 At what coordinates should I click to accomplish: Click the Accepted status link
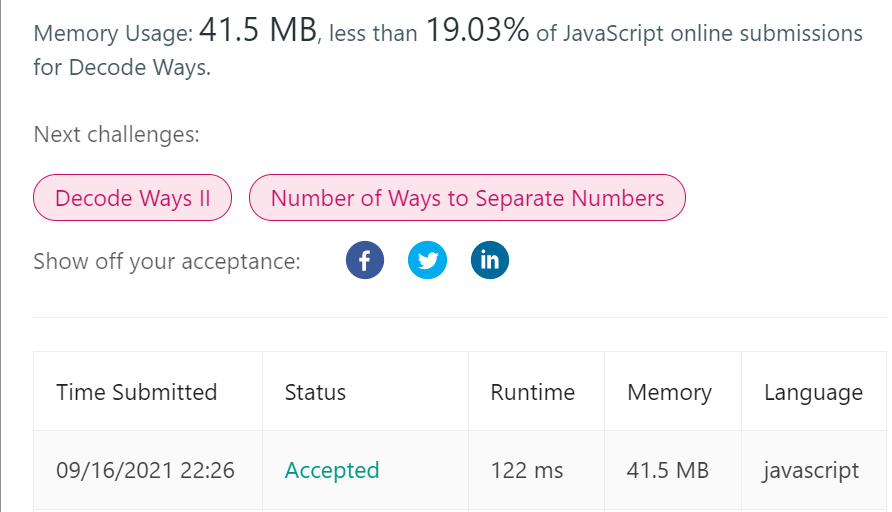tap(332, 470)
